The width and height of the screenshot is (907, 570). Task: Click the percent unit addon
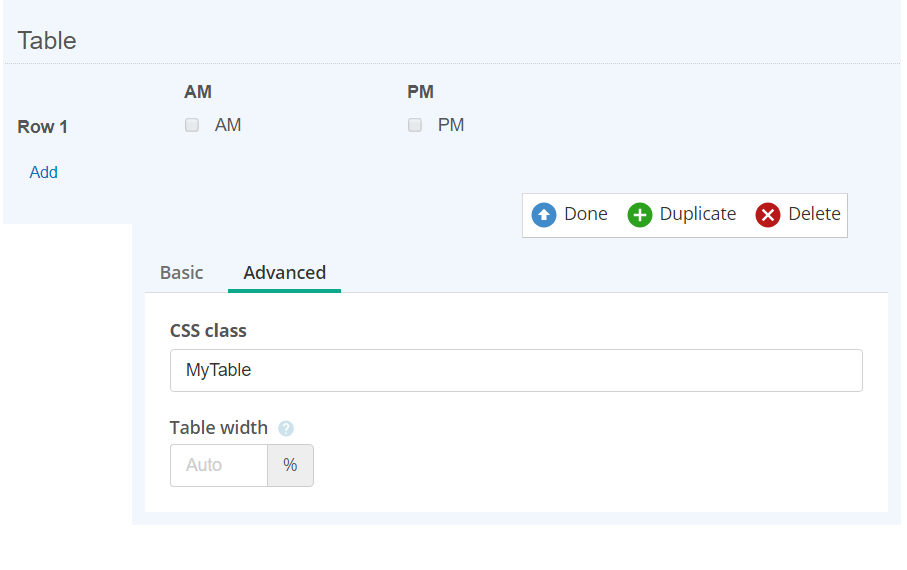pos(290,465)
